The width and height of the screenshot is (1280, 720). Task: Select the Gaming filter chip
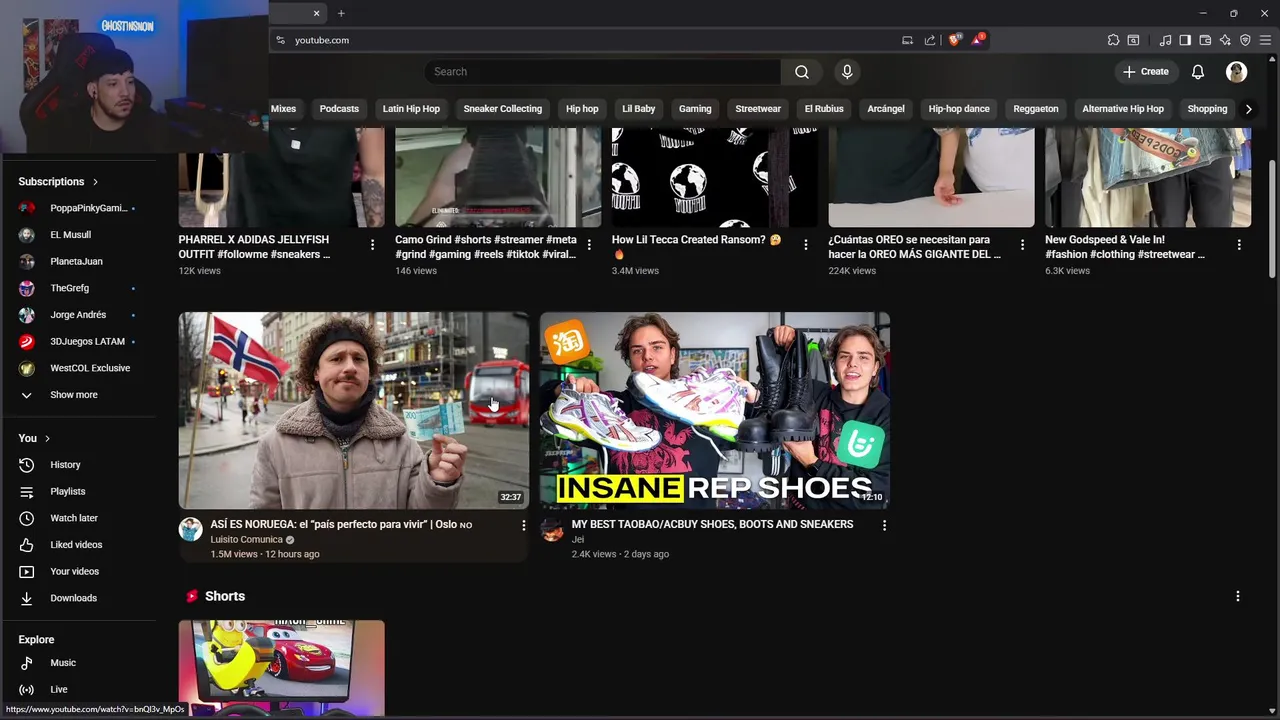coord(695,109)
